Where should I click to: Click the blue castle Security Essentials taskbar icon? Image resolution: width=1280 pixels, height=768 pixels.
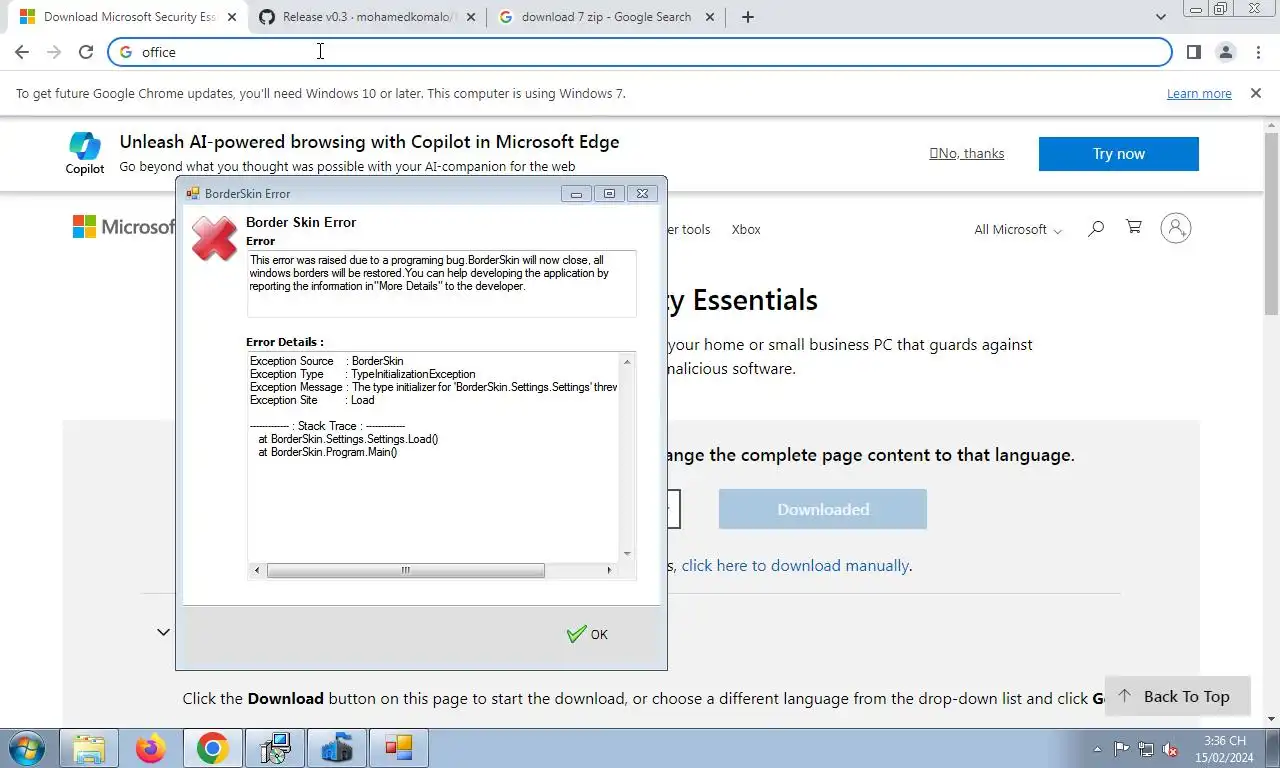tap(336, 748)
